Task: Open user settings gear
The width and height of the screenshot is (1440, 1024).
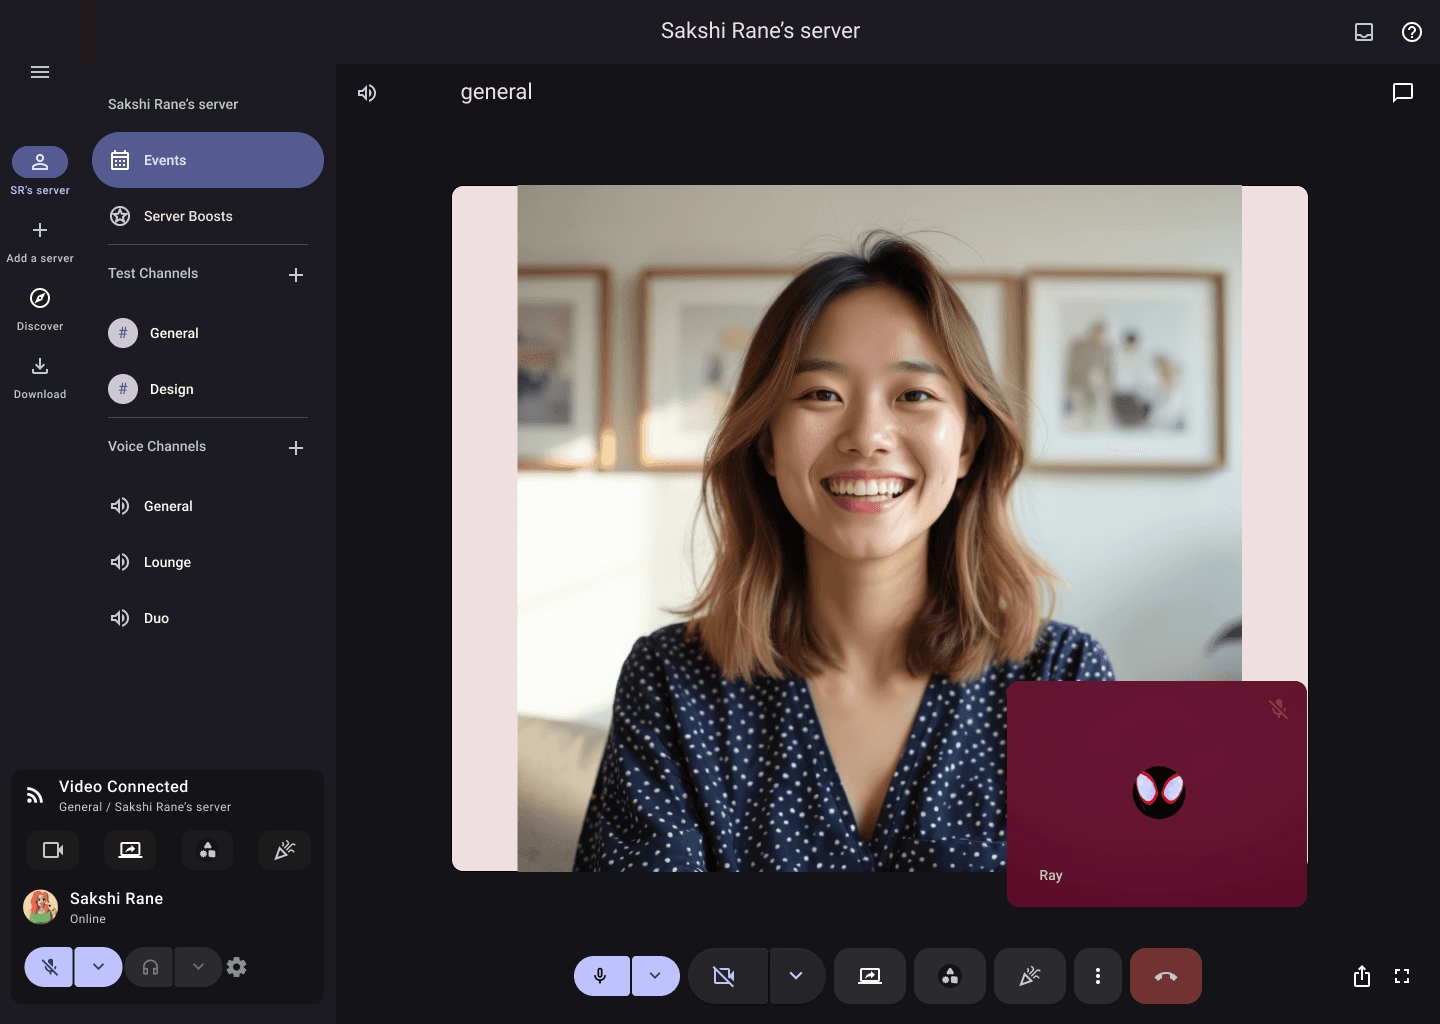Action: tap(237, 967)
